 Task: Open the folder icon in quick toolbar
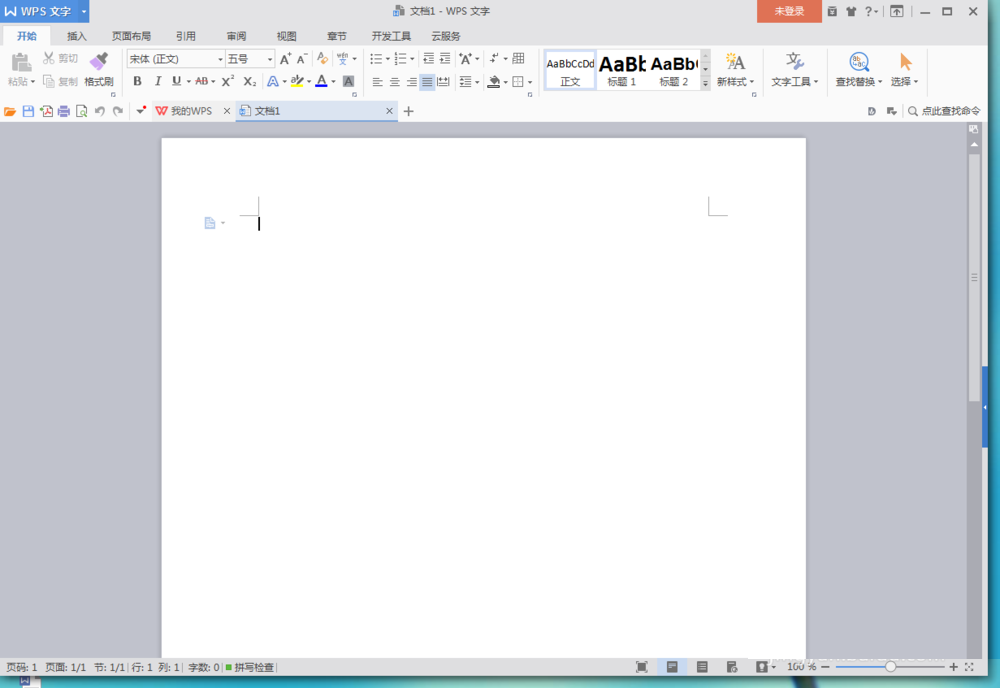pyautogui.click(x=10, y=111)
